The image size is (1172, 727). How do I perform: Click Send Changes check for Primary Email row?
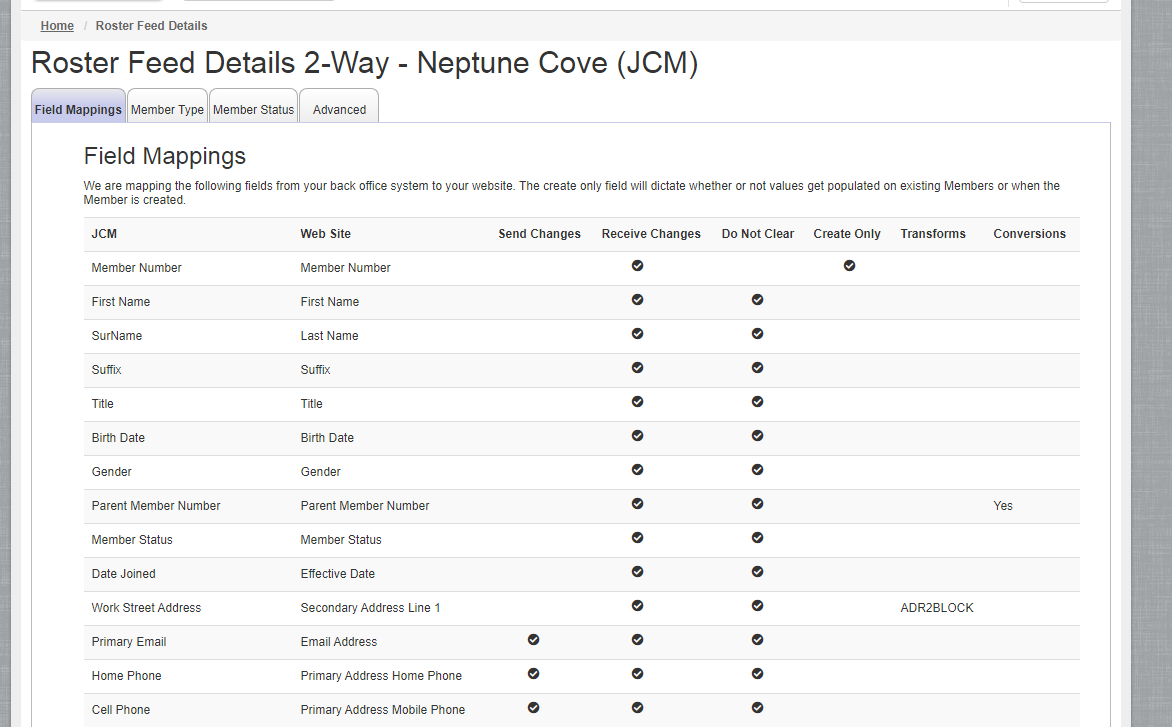click(x=534, y=640)
